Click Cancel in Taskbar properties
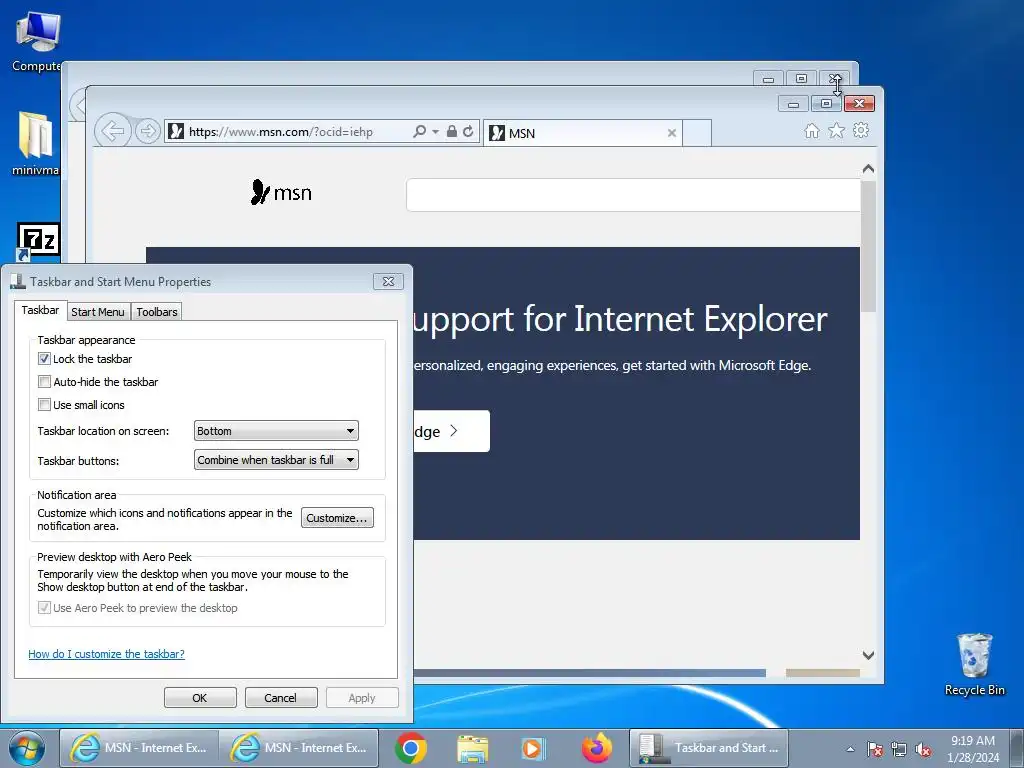 pyautogui.click(x=281, y=697)
